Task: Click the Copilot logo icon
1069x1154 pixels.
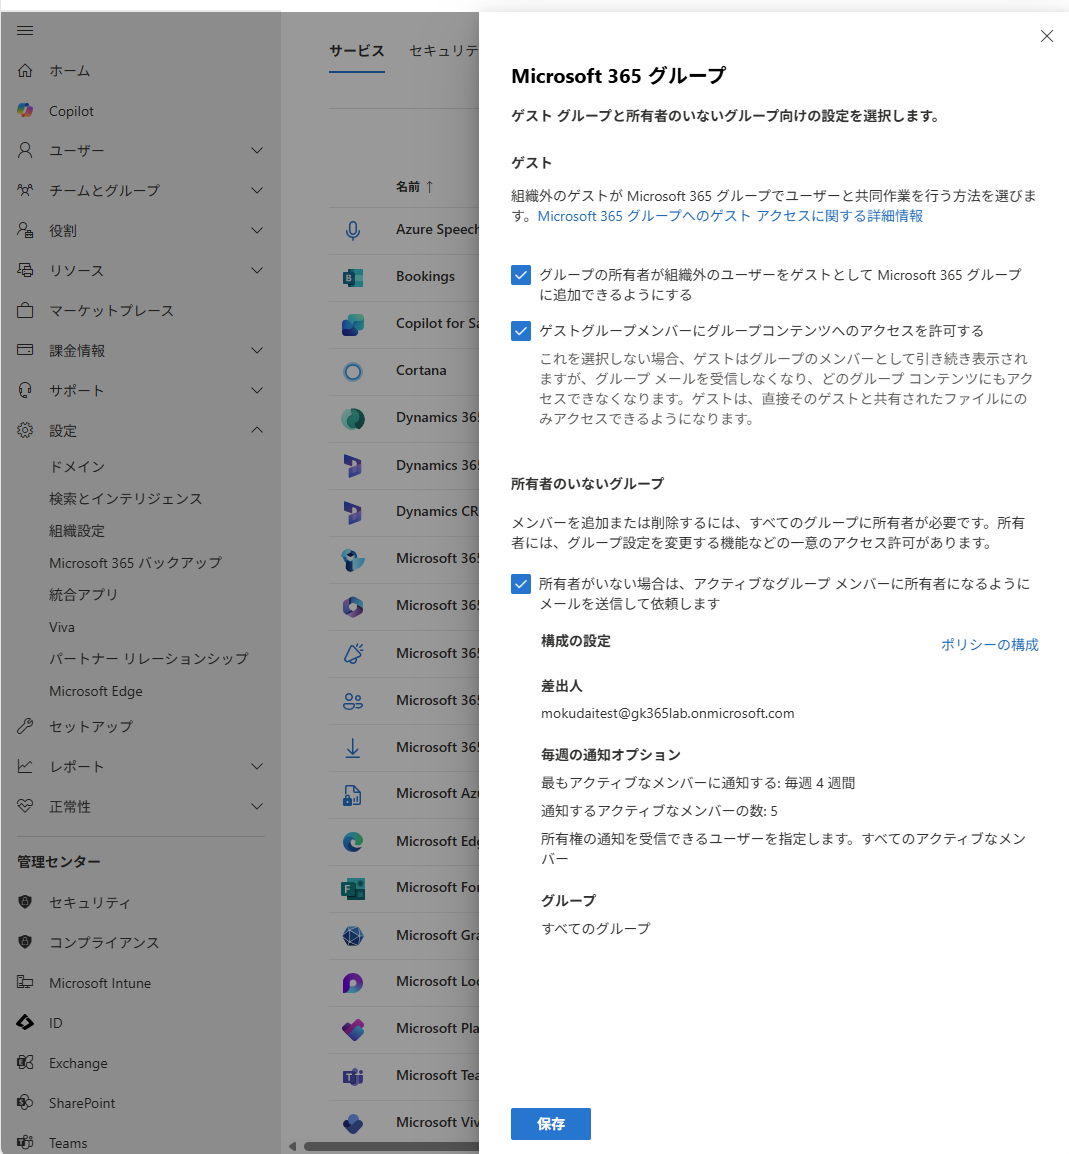Action: pyautogui.click(x=25, y=110)
